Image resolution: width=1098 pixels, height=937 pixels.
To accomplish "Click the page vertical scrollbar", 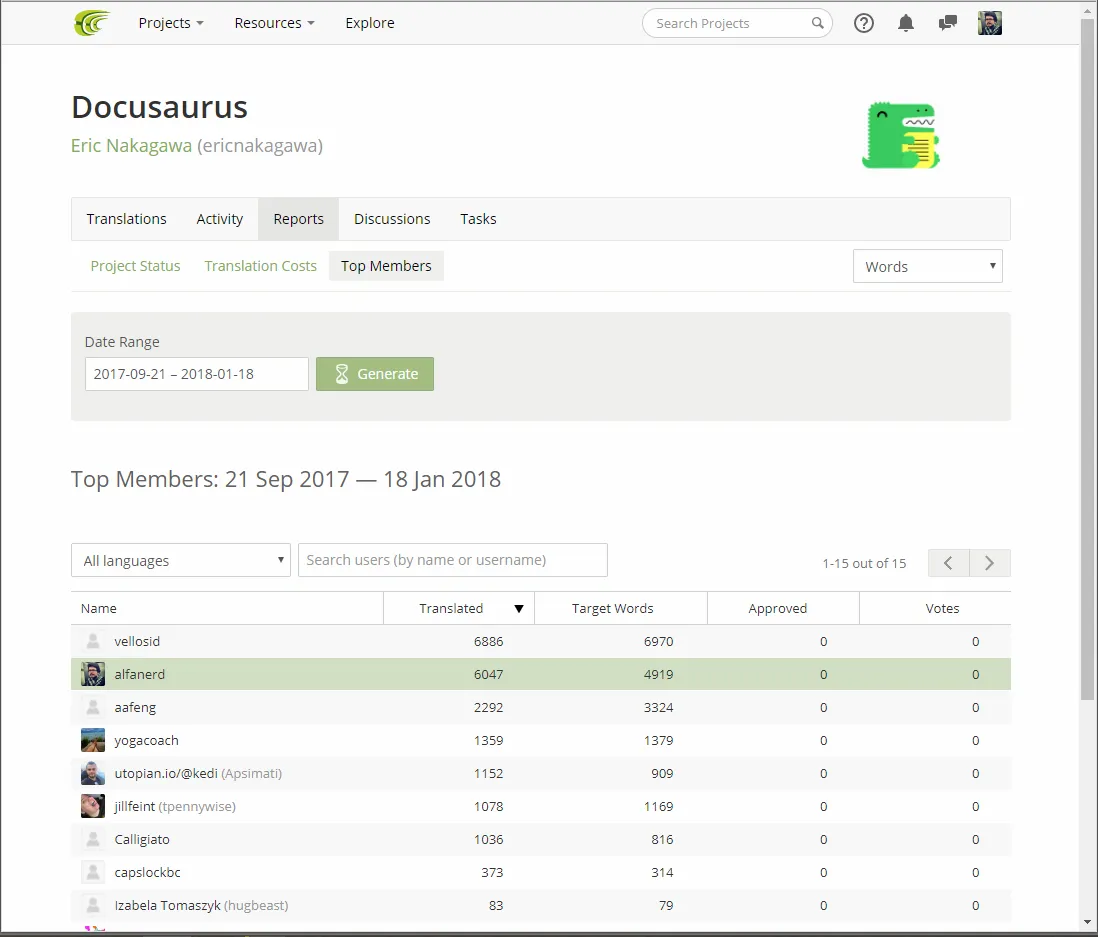I will (x=1087, y=358).
